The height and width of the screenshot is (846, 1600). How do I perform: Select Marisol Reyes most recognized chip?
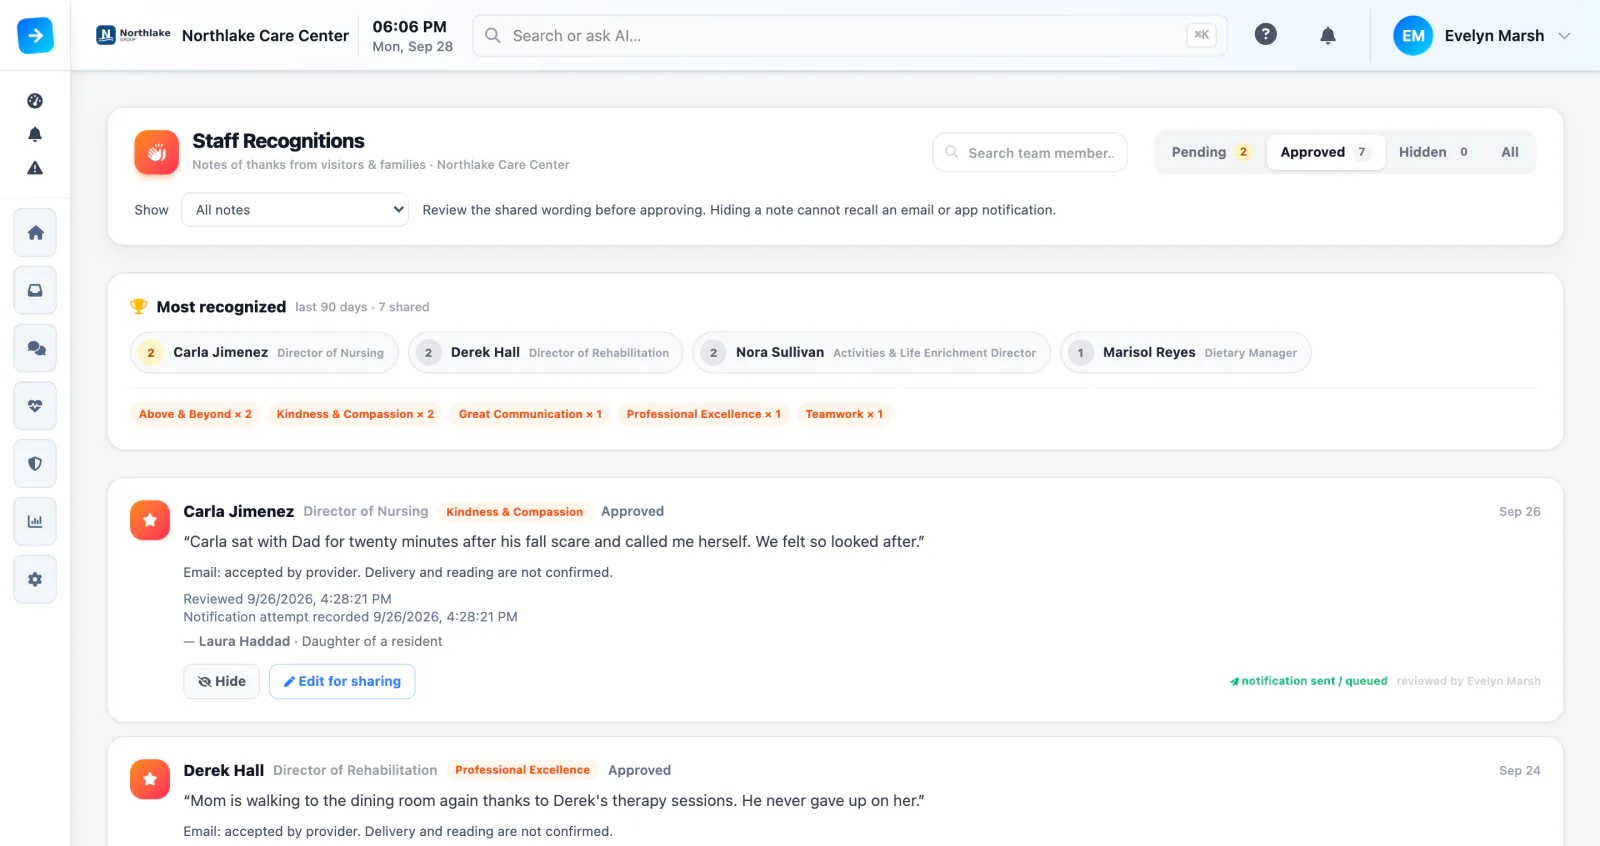coord(1185,352)
